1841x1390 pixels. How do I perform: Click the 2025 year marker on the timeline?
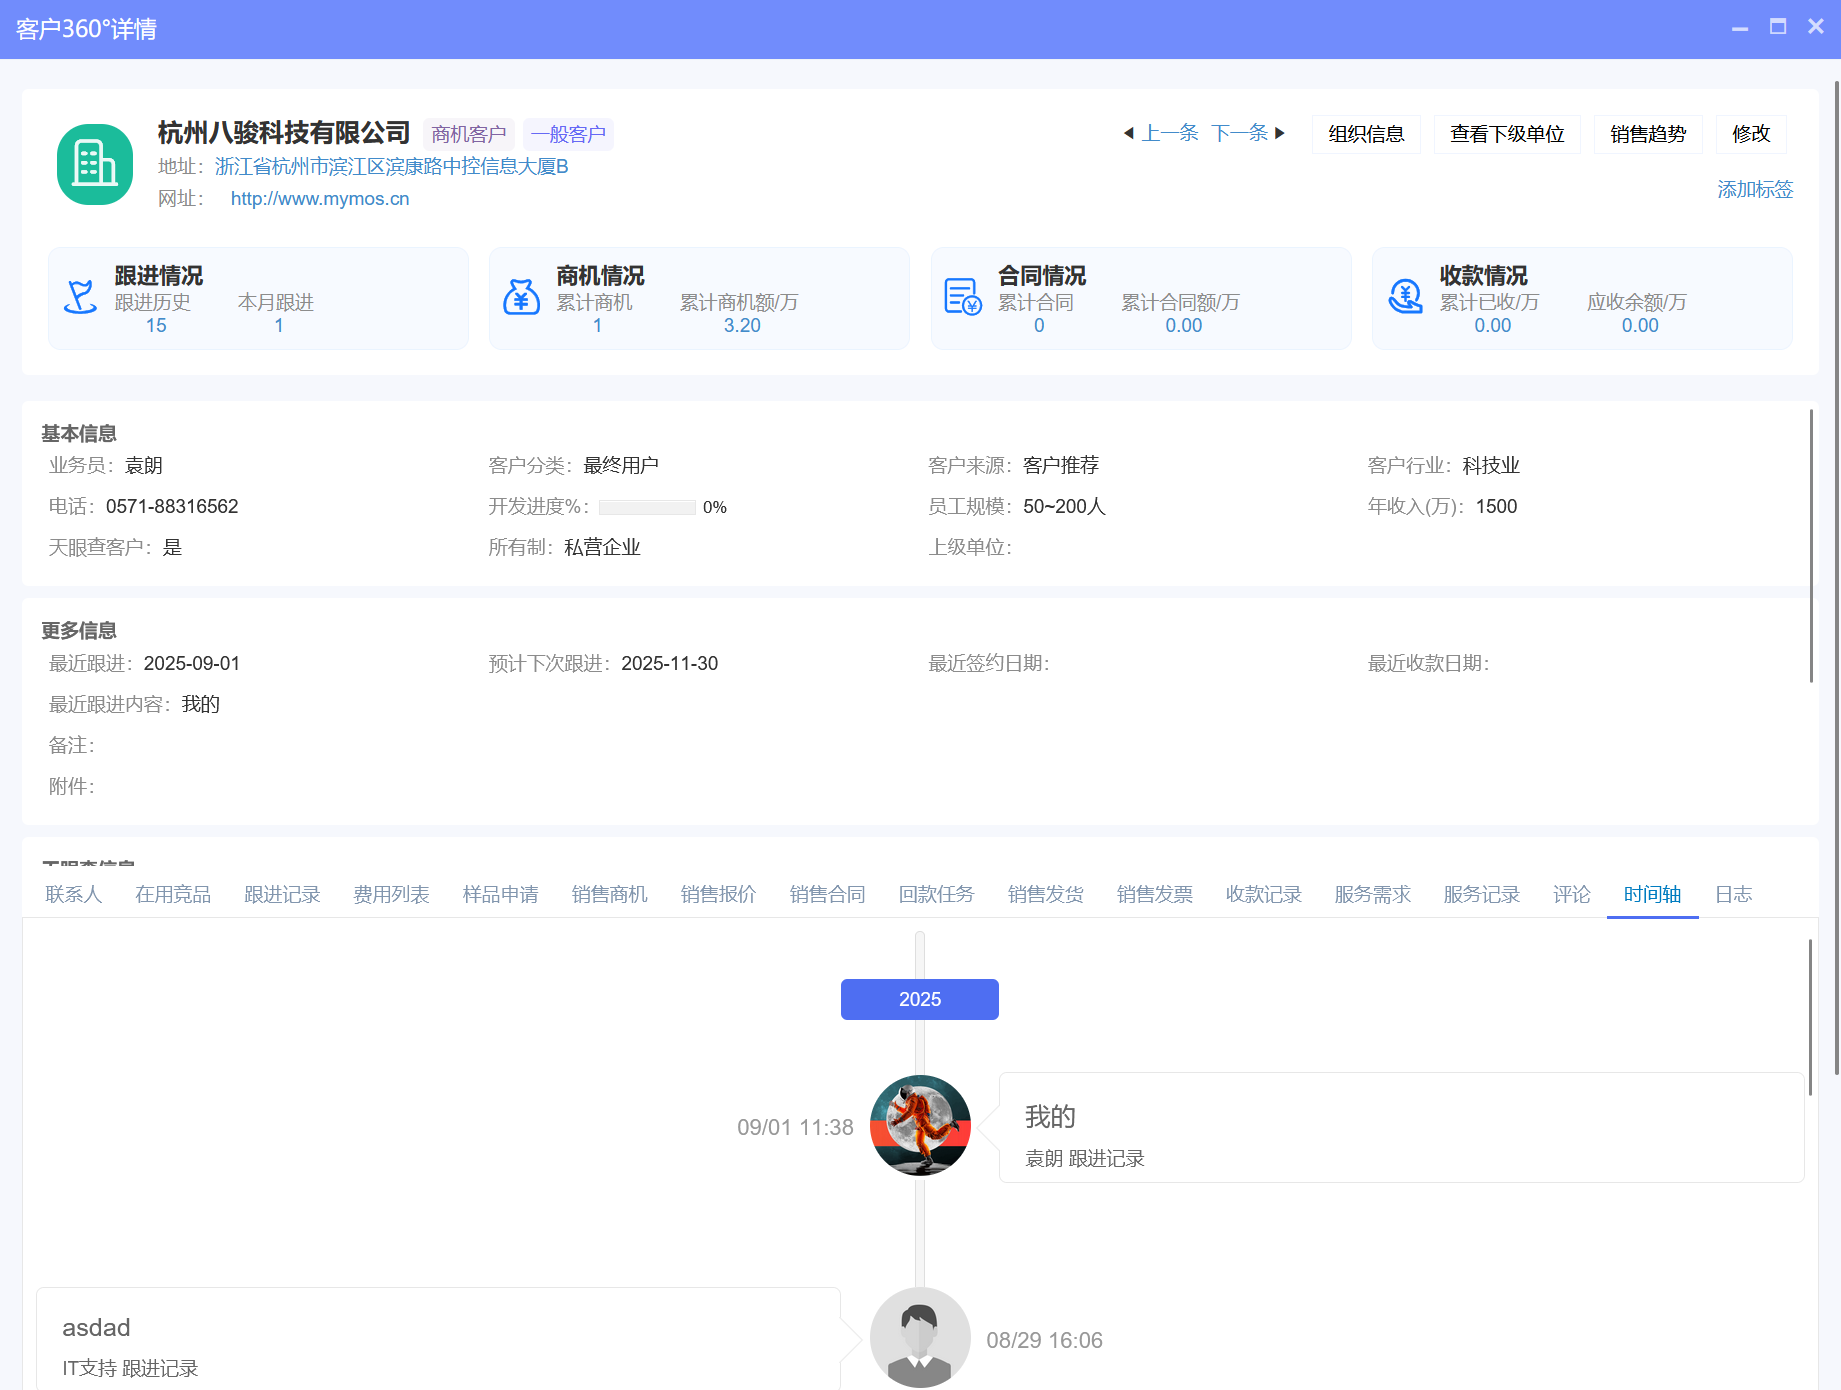[919, 999]
